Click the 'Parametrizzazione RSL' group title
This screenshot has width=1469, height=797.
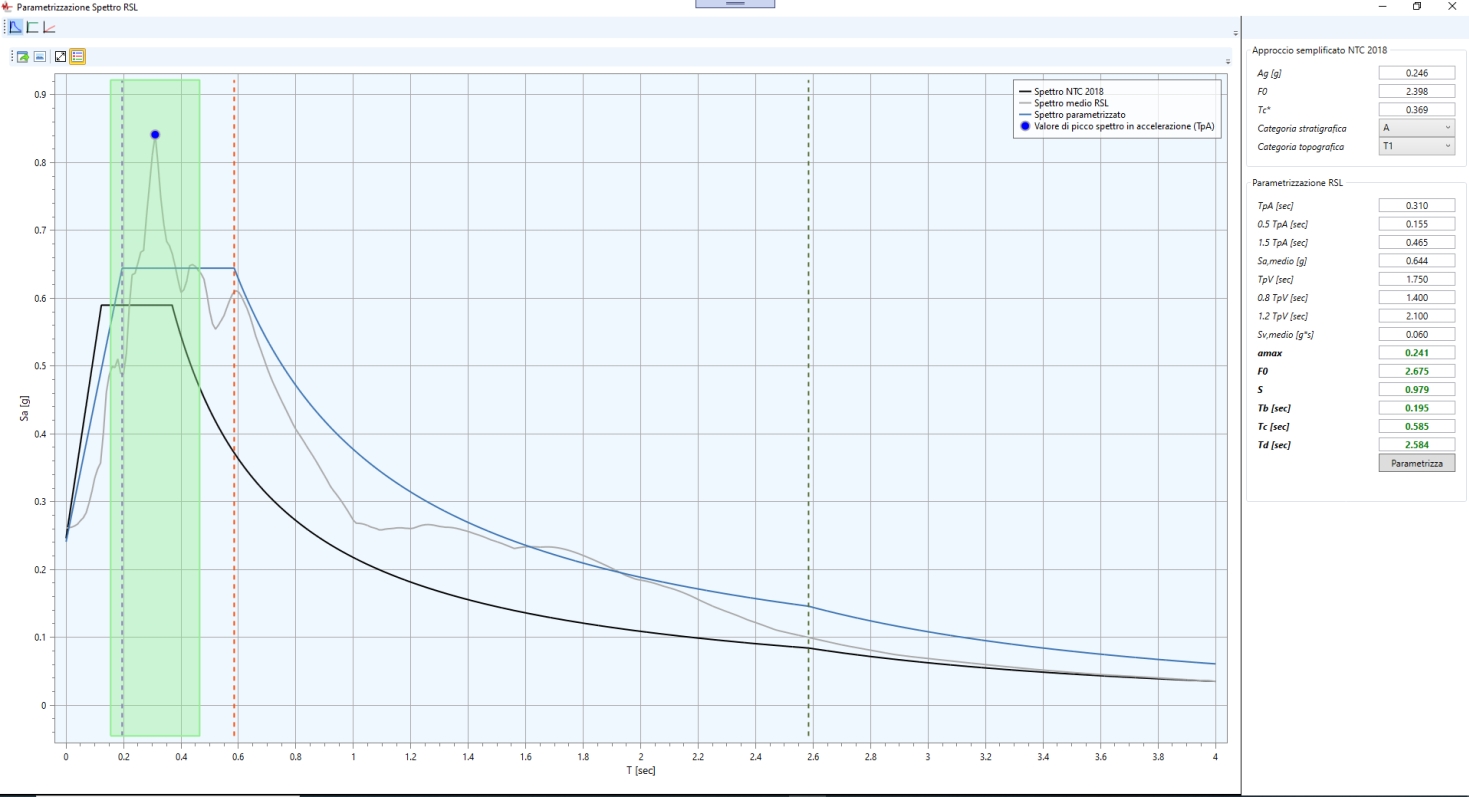[1297, 183]
